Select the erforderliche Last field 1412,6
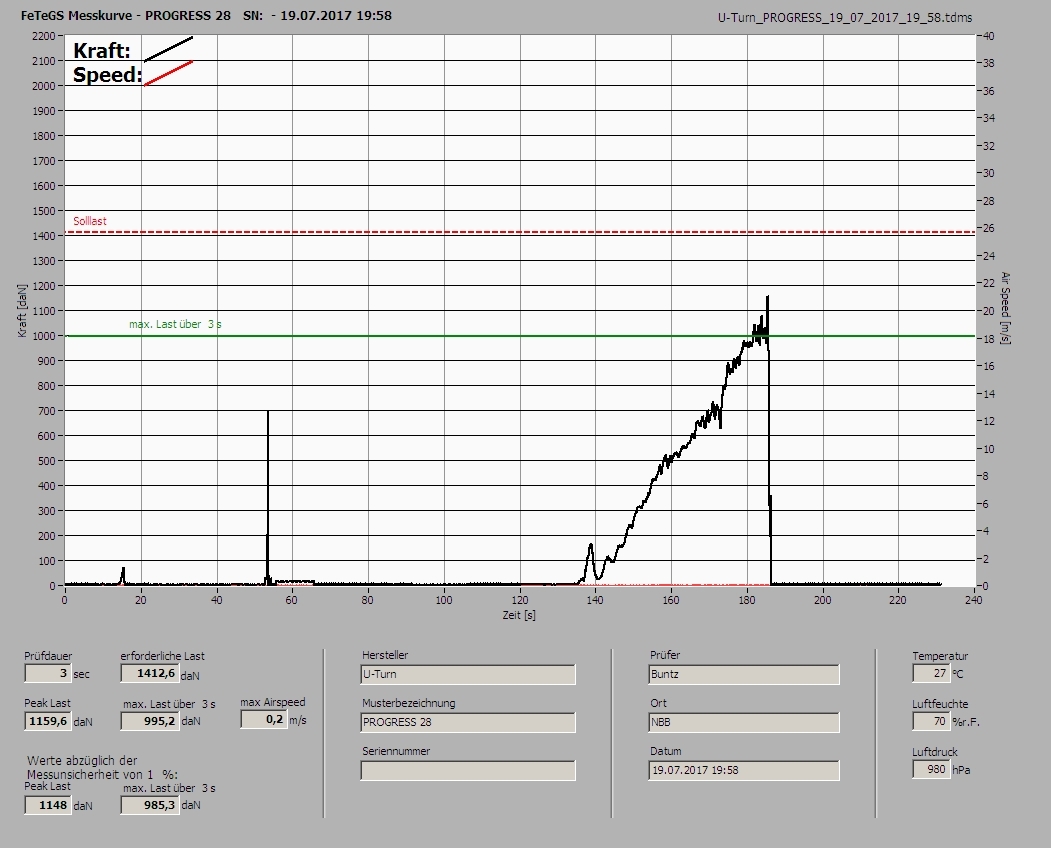Viewport: 1051px width, 848px height. (149, 673)
